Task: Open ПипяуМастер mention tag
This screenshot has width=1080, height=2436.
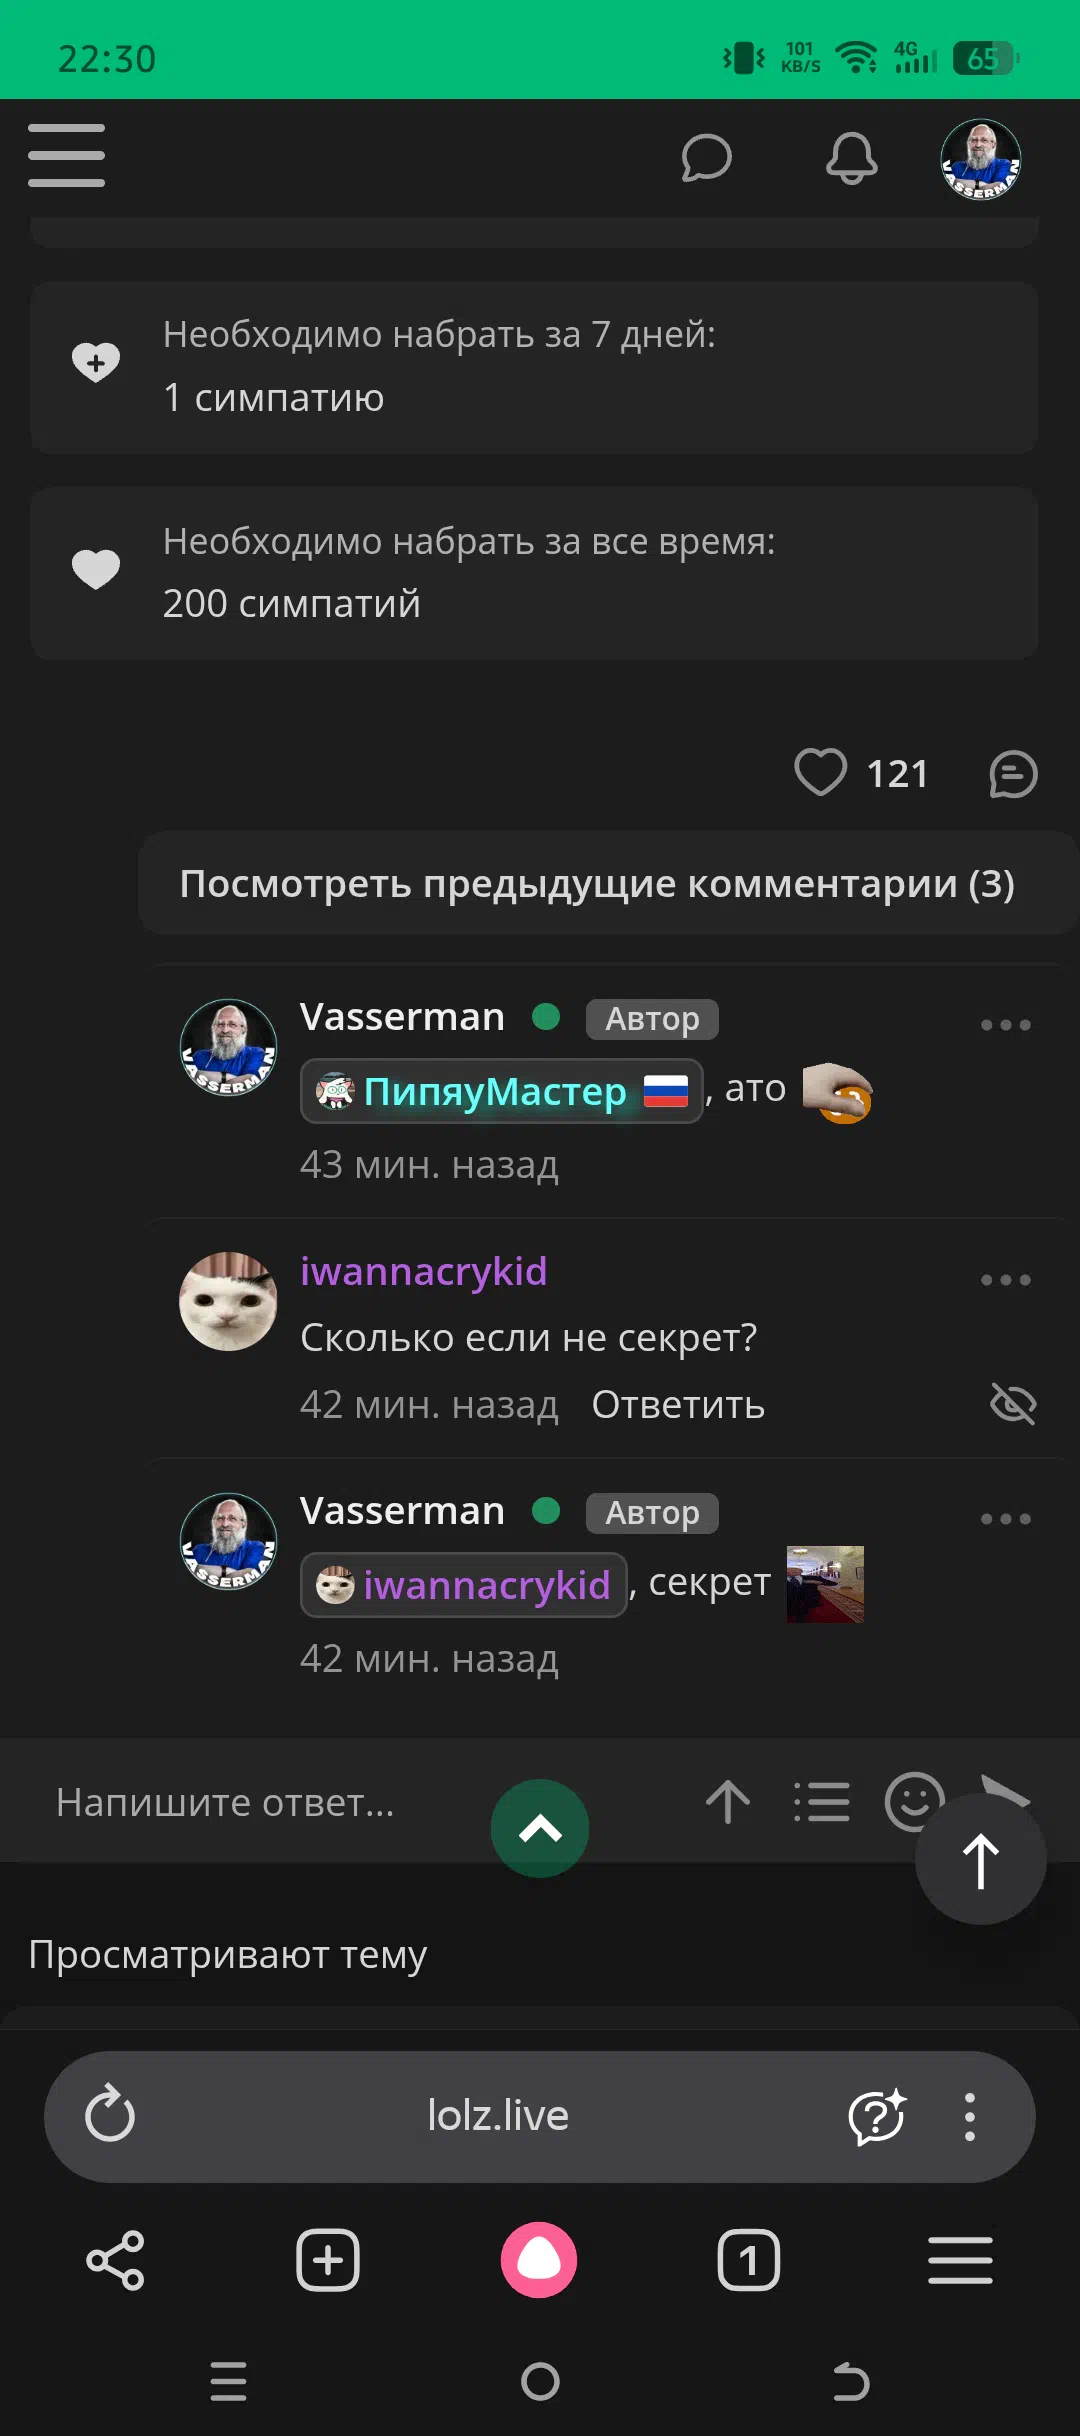Action: pyautogui.click(x=501, y=1091)
